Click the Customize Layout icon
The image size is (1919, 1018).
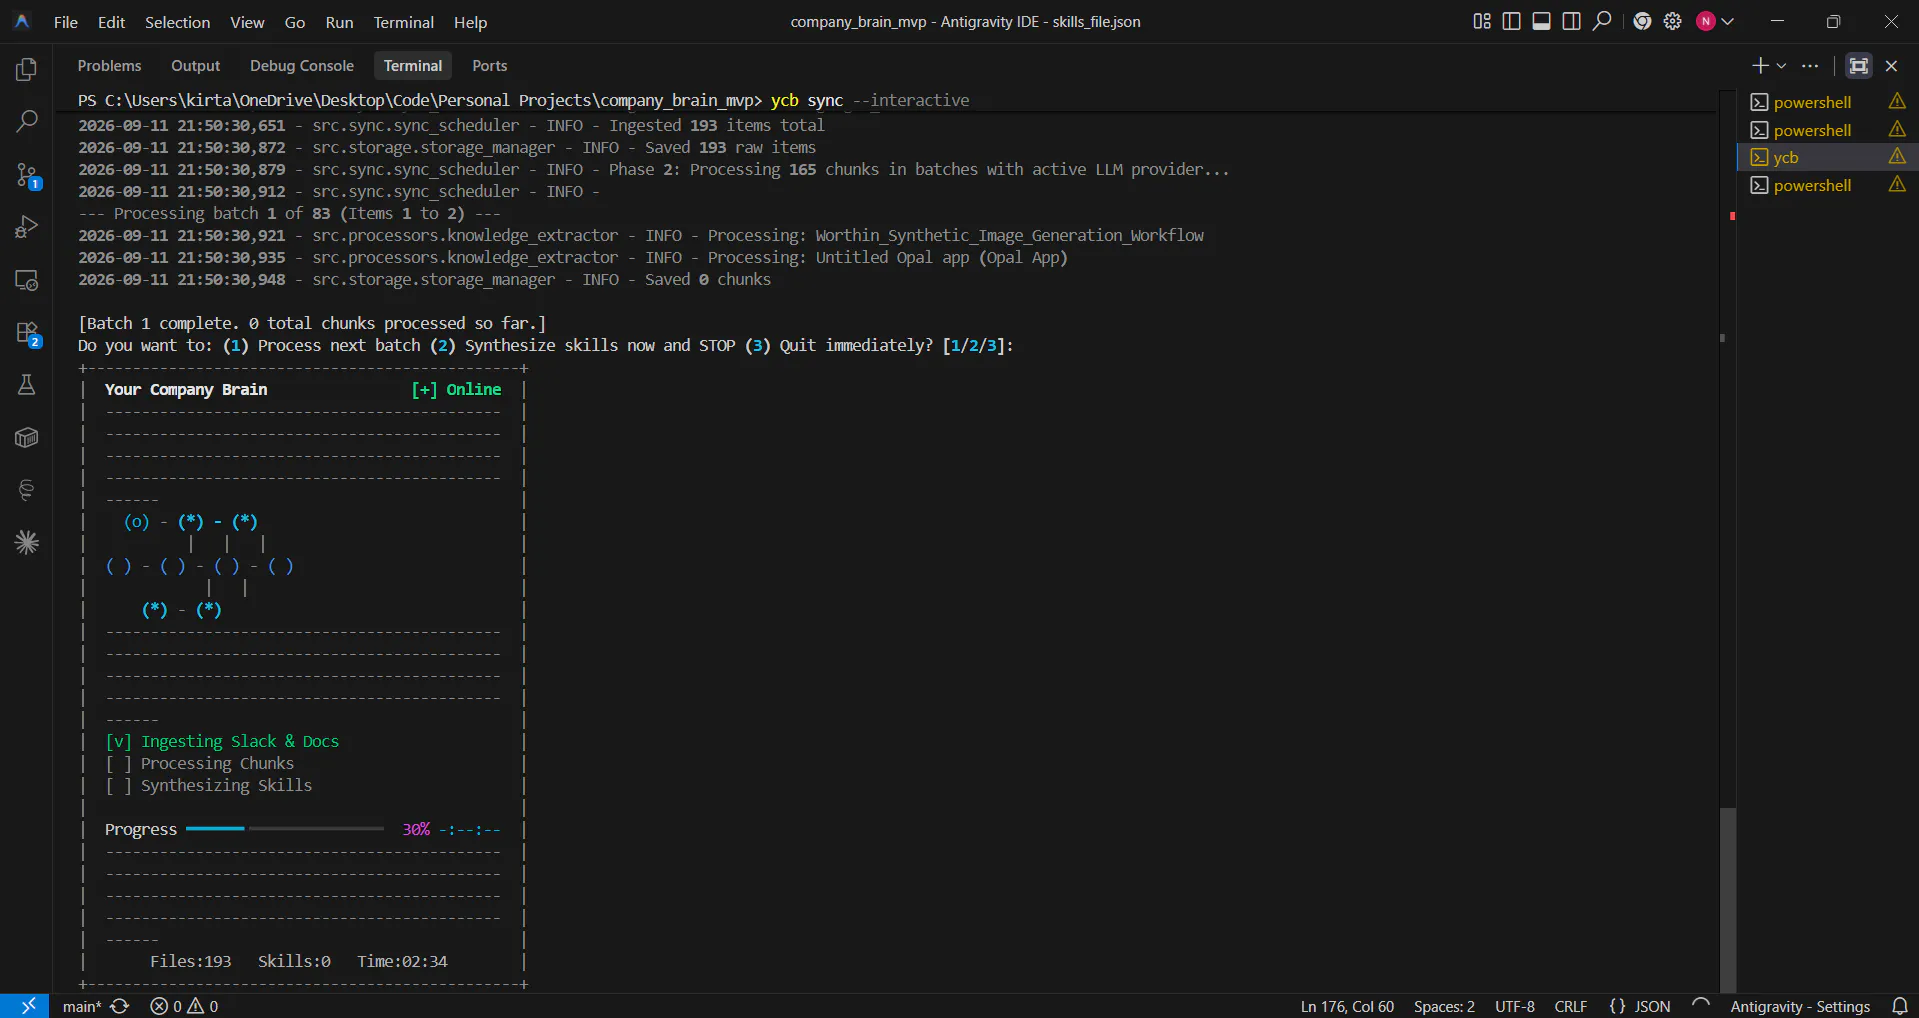1482,21
